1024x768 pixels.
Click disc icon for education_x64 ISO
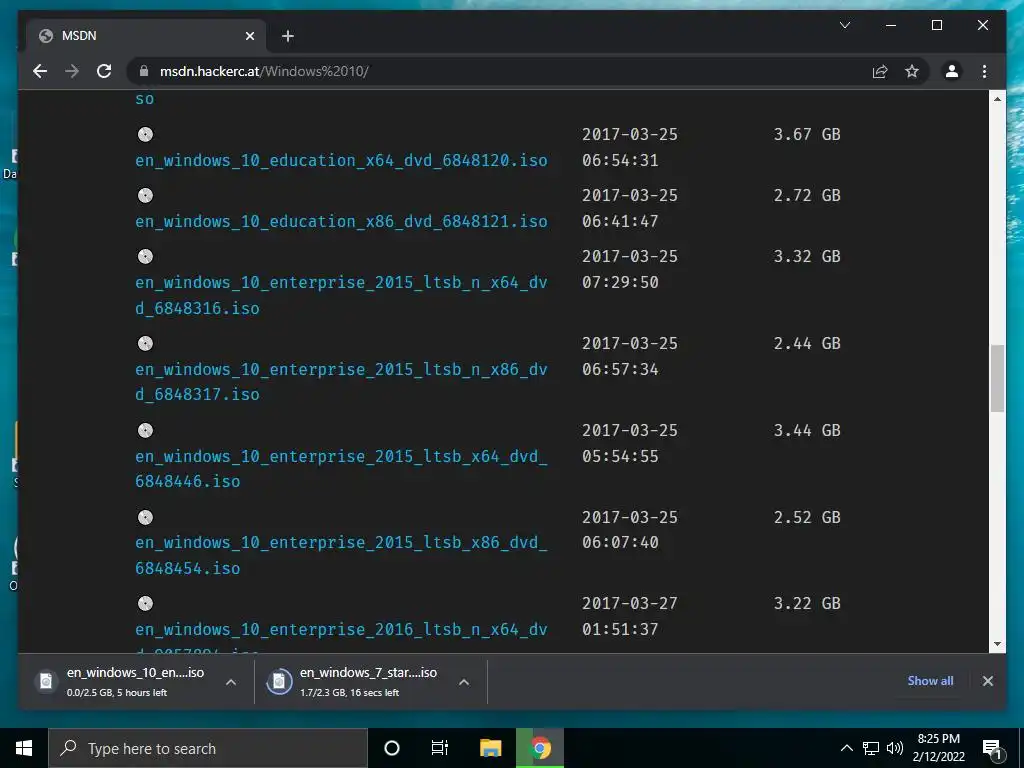pyautogui.click(x=145, y=135)
